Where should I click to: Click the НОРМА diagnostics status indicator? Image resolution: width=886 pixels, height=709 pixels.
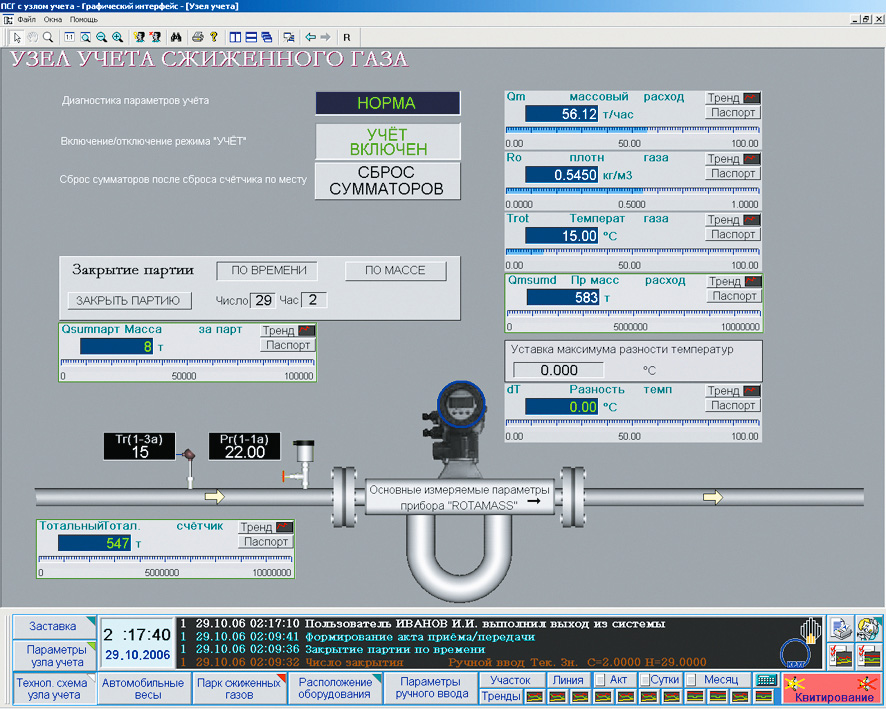click(x=388, y=103)
